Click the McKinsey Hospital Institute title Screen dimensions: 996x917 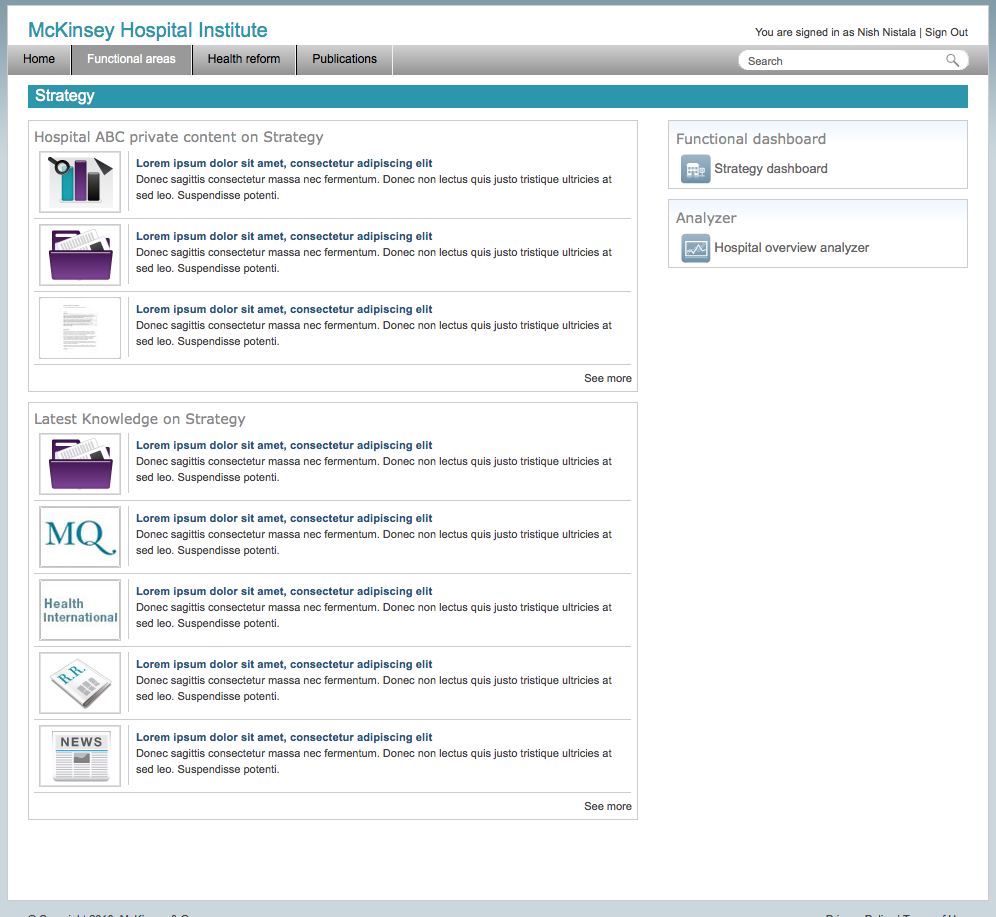[x=147, y=30]
